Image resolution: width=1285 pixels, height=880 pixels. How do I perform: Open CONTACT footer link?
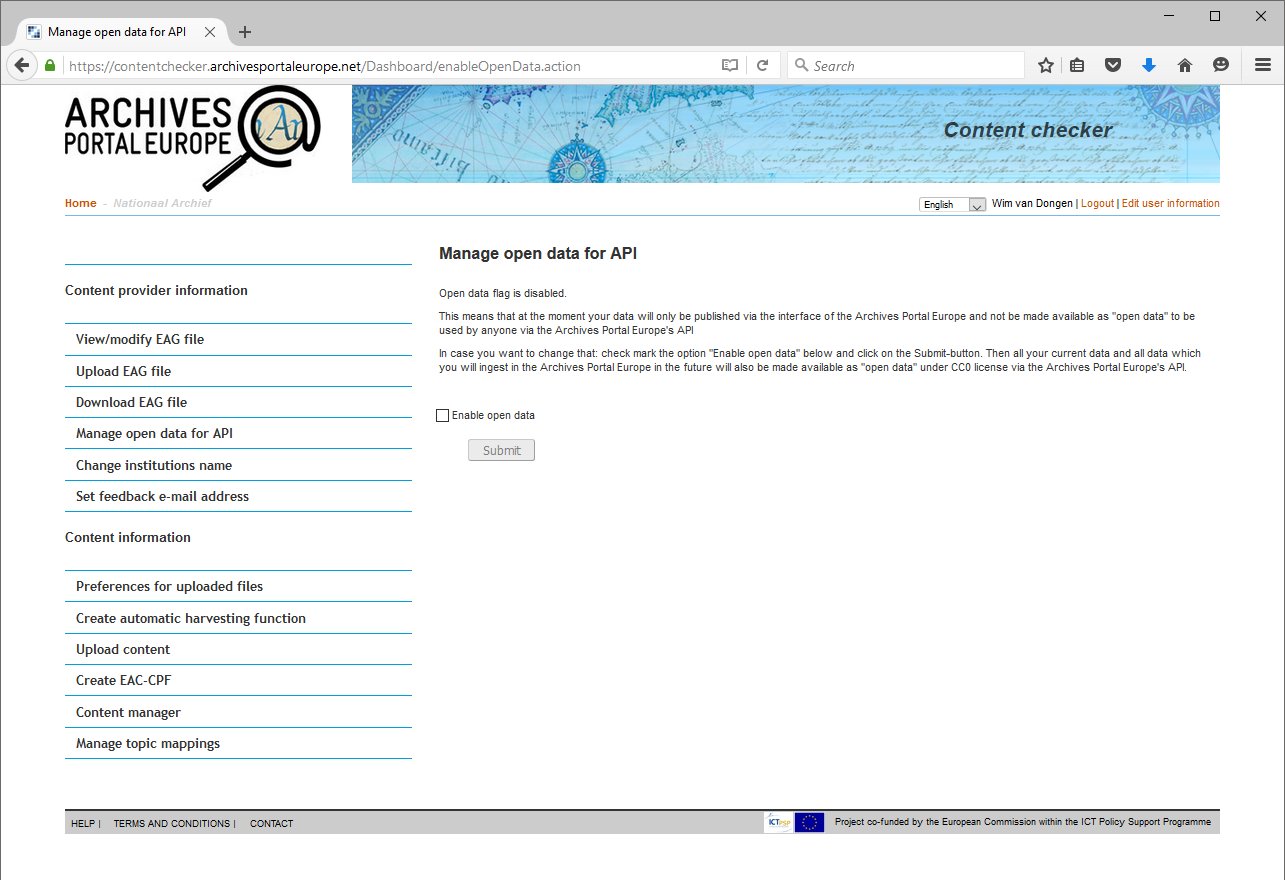pyautogui.click(x=272, y=824)
